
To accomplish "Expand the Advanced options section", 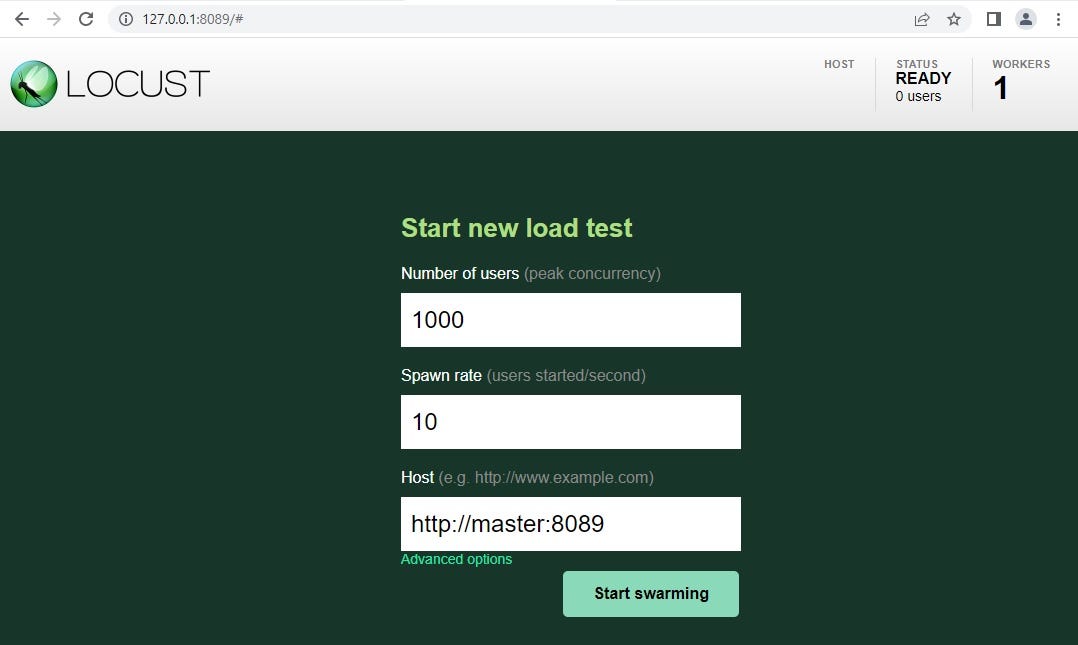I will pos(456,559).
